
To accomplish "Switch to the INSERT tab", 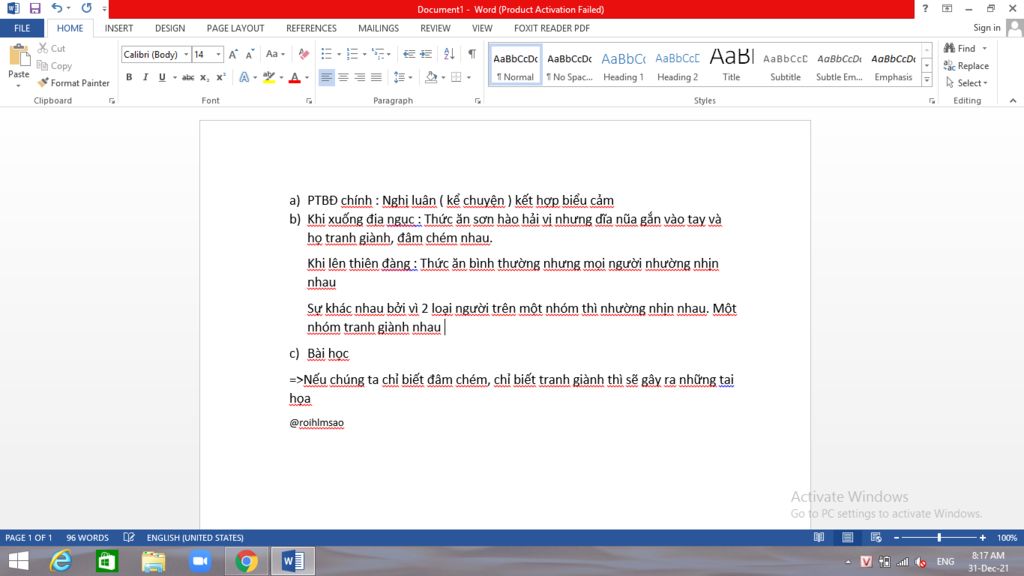I will point(119,28).
